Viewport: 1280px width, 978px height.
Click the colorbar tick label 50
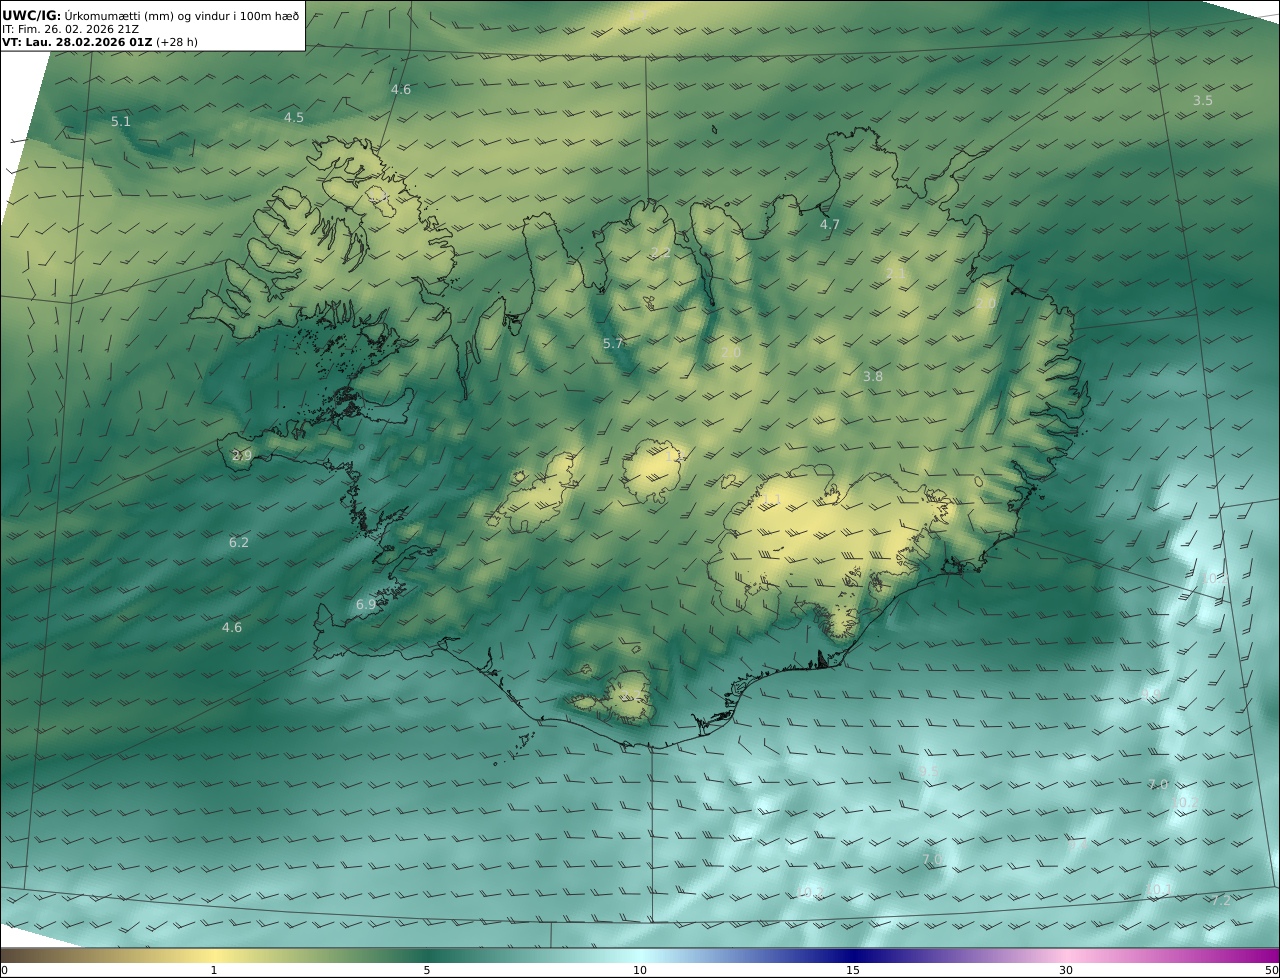(1272, 970)
